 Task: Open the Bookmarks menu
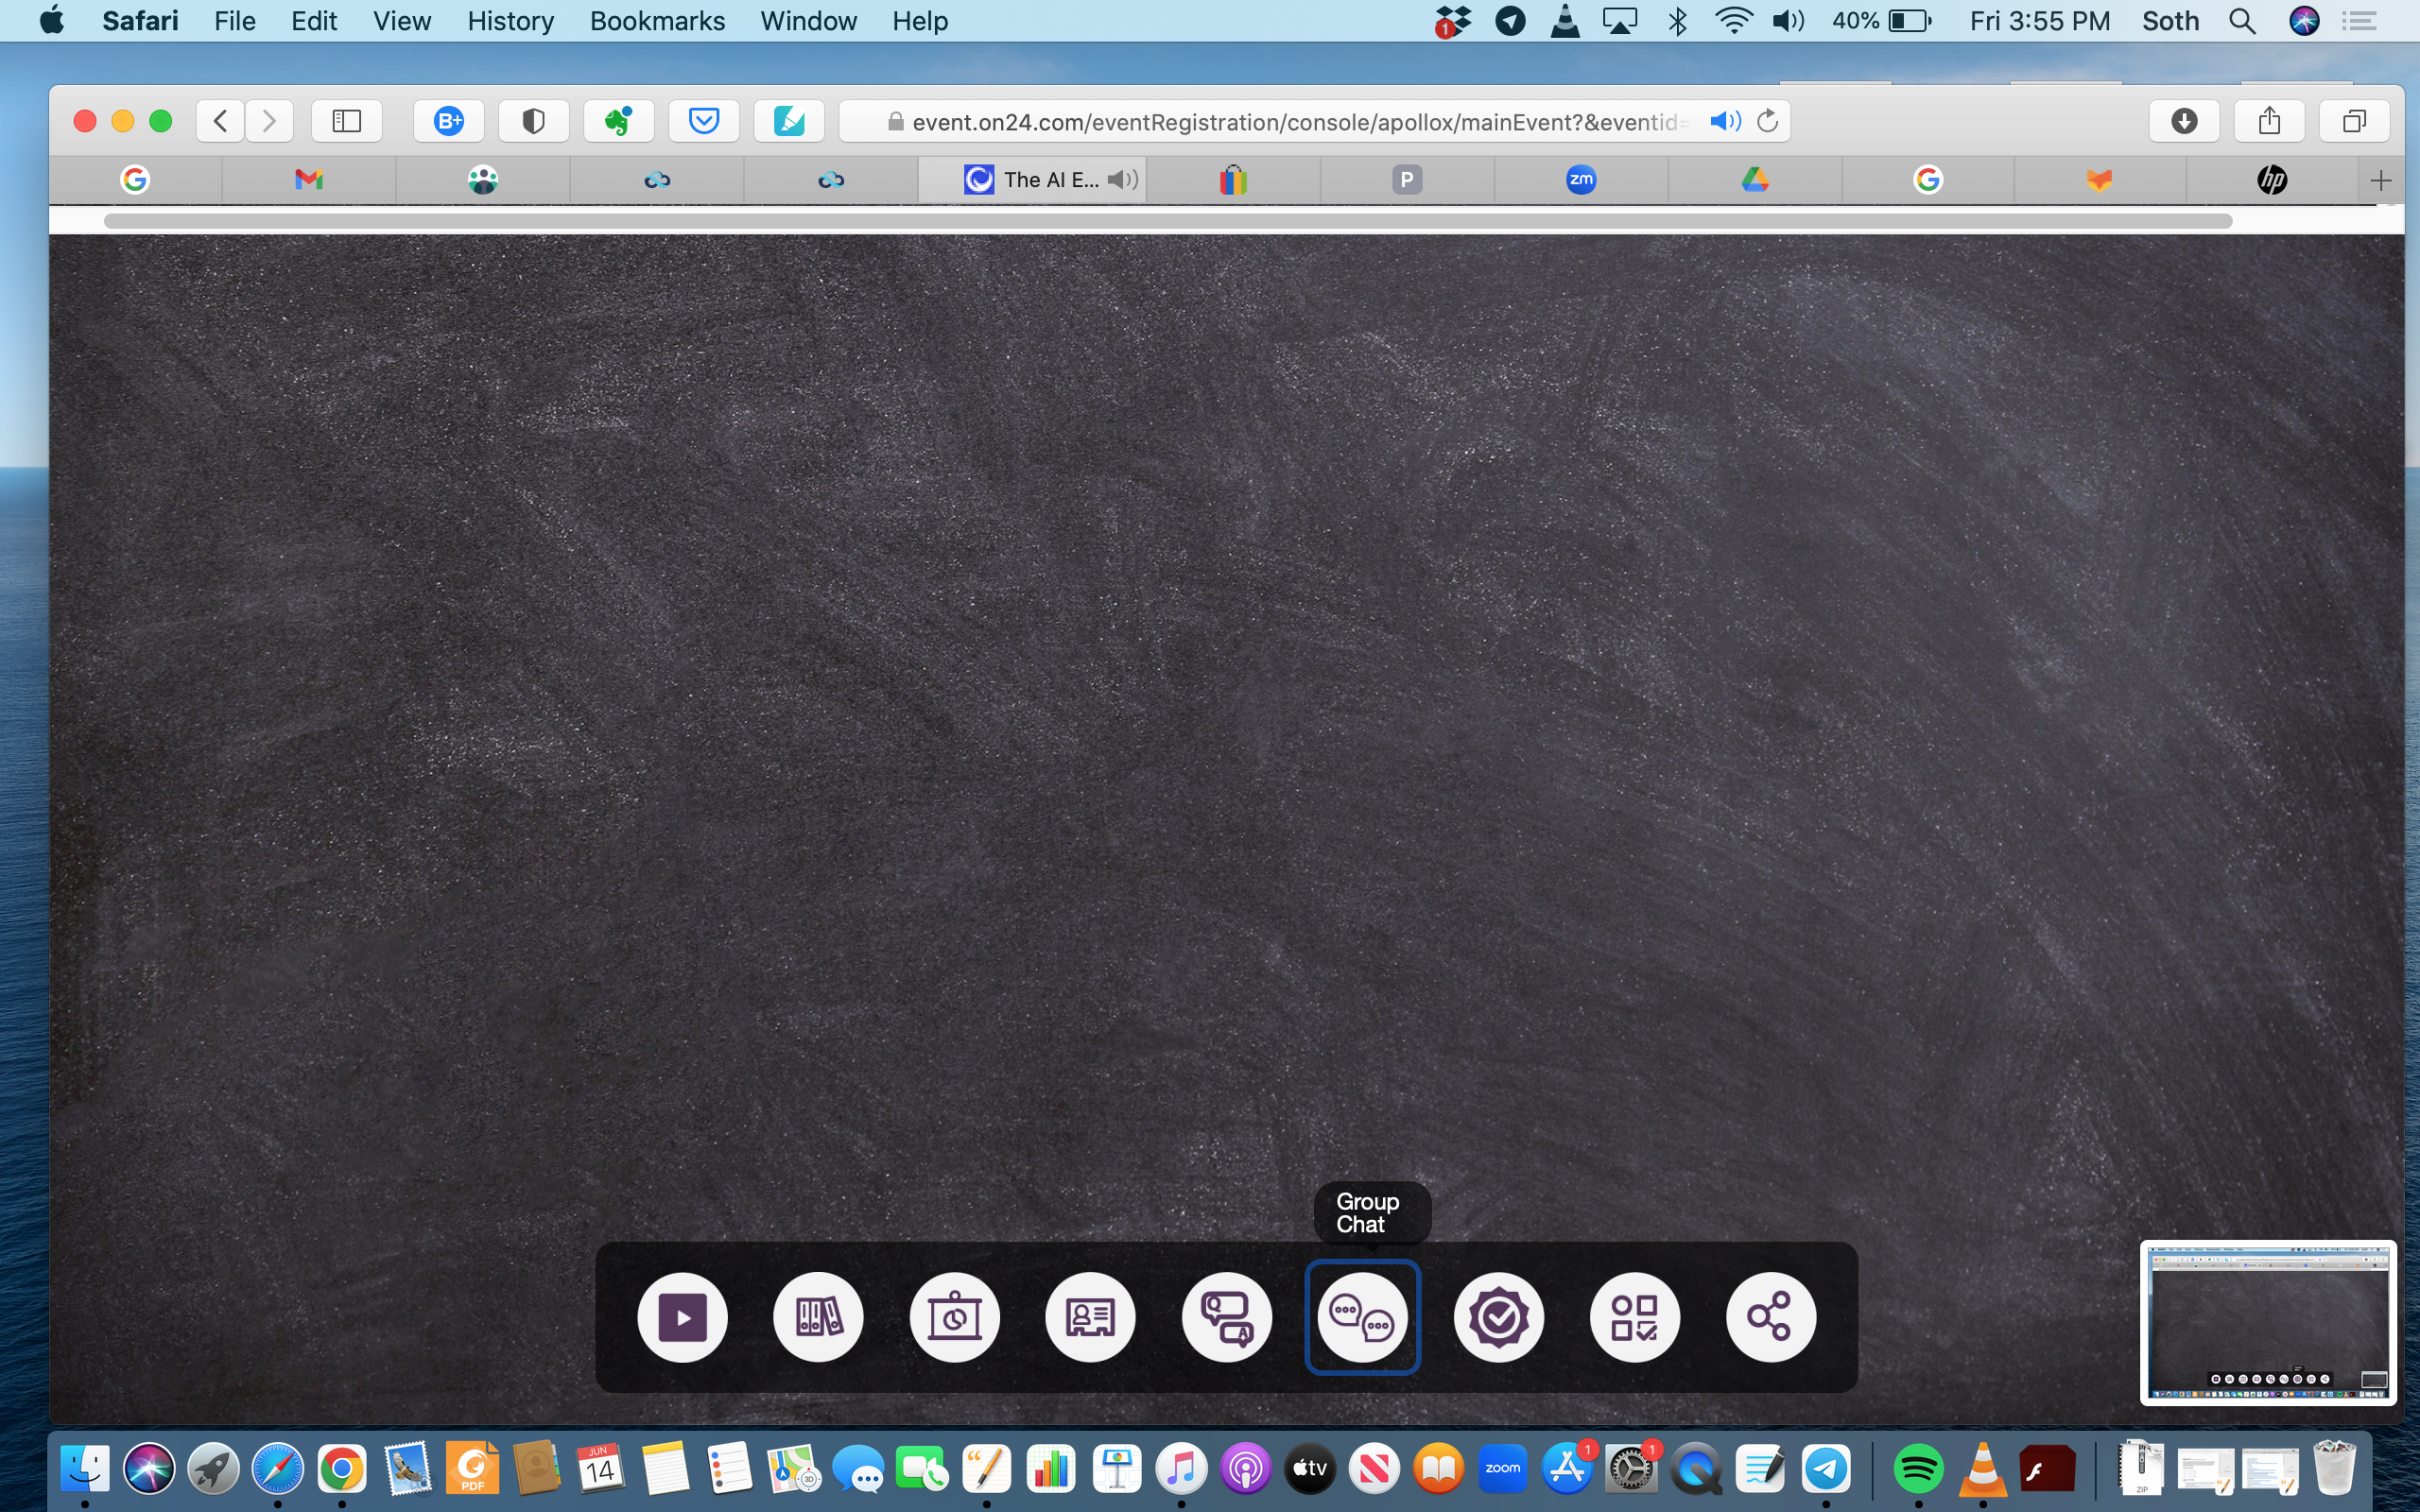point(657,21)
